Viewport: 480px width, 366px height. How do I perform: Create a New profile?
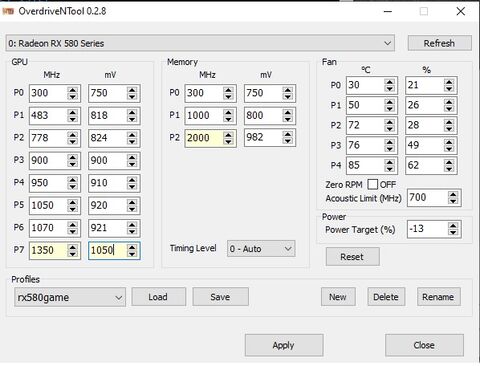coord(338,297)
